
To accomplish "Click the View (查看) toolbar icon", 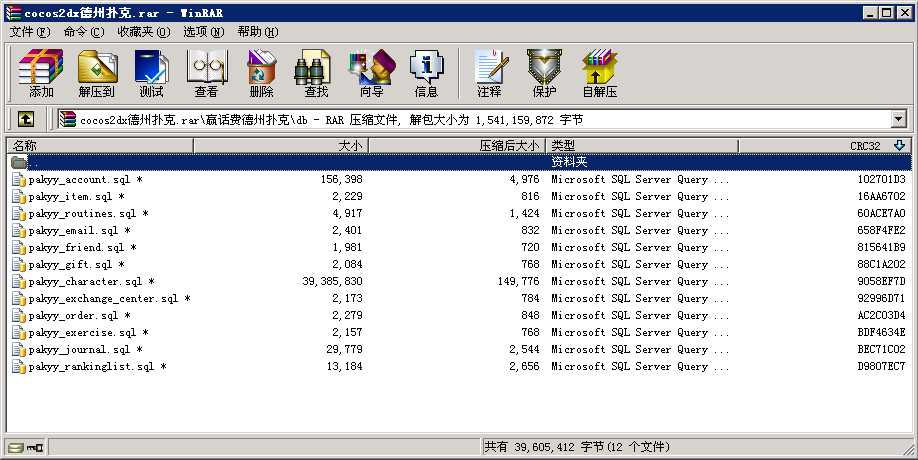I will point(206,74).
